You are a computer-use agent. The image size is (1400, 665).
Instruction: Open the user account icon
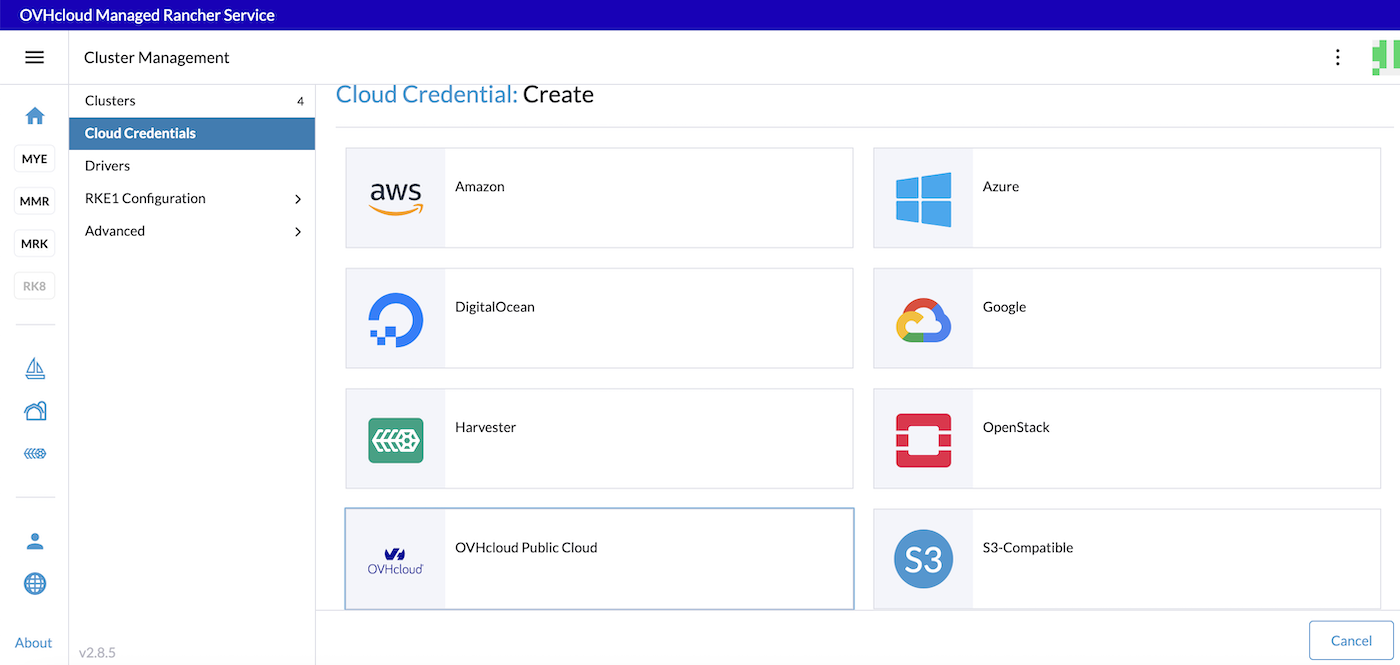tap(34, 540)
